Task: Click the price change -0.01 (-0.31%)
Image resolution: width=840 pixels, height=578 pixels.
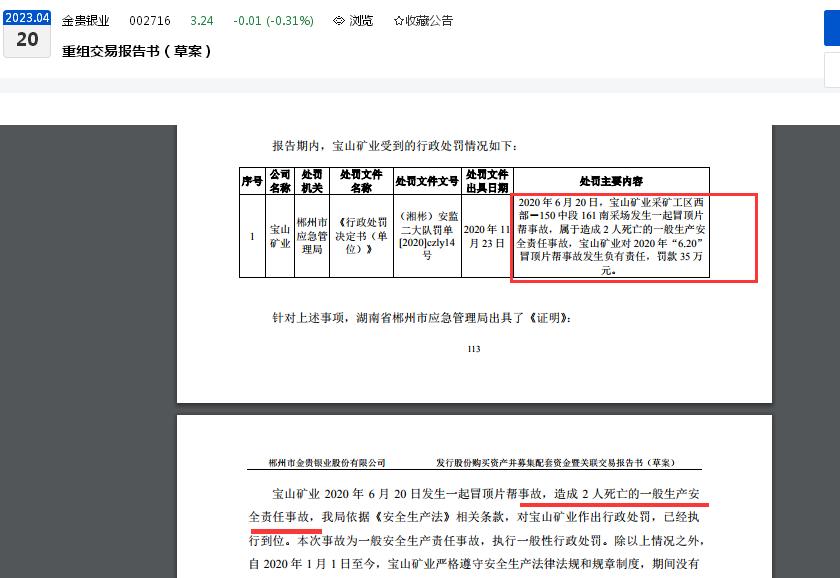Action: point(274,21)
